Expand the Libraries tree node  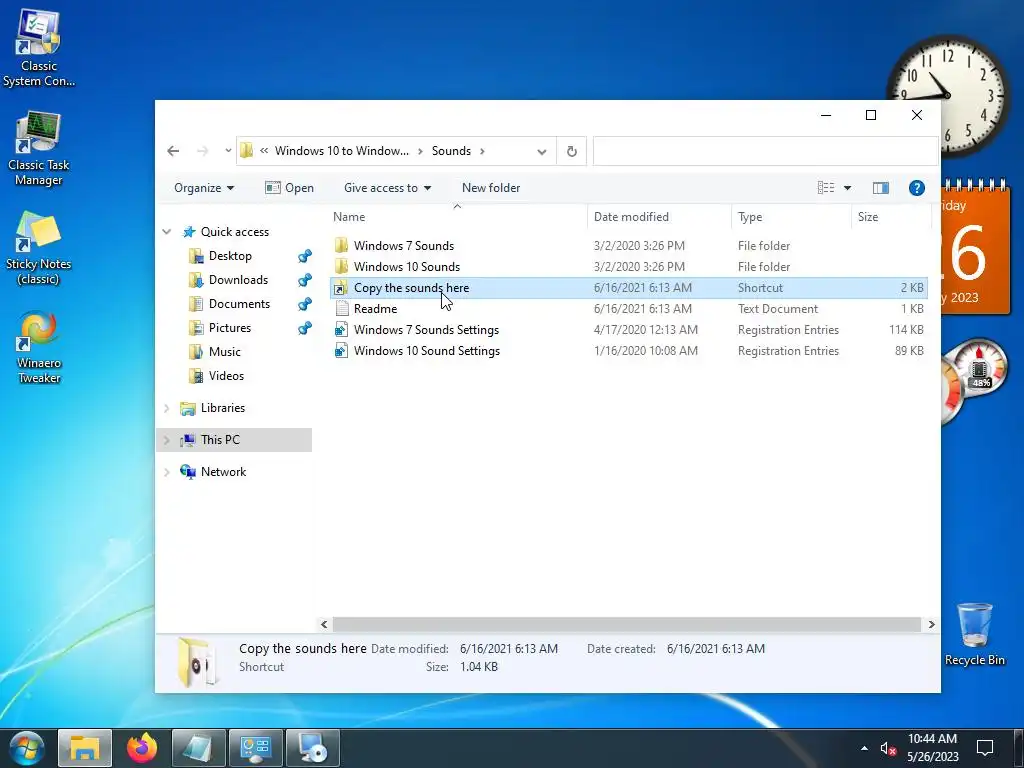pyautogui.click(x=167, y=408)
